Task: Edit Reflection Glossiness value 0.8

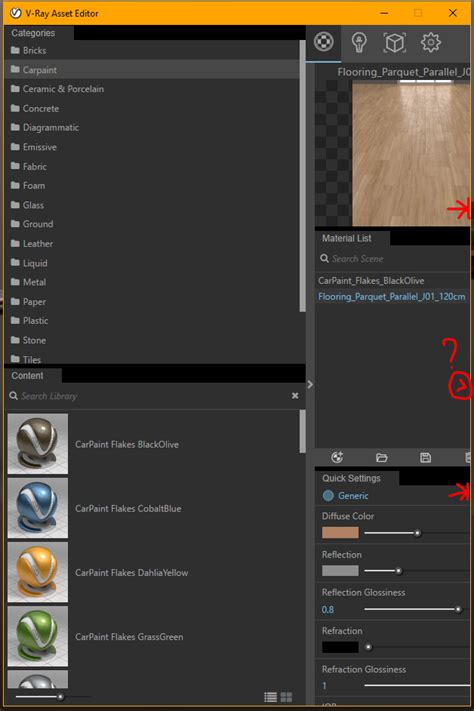Action: (328, 609)
